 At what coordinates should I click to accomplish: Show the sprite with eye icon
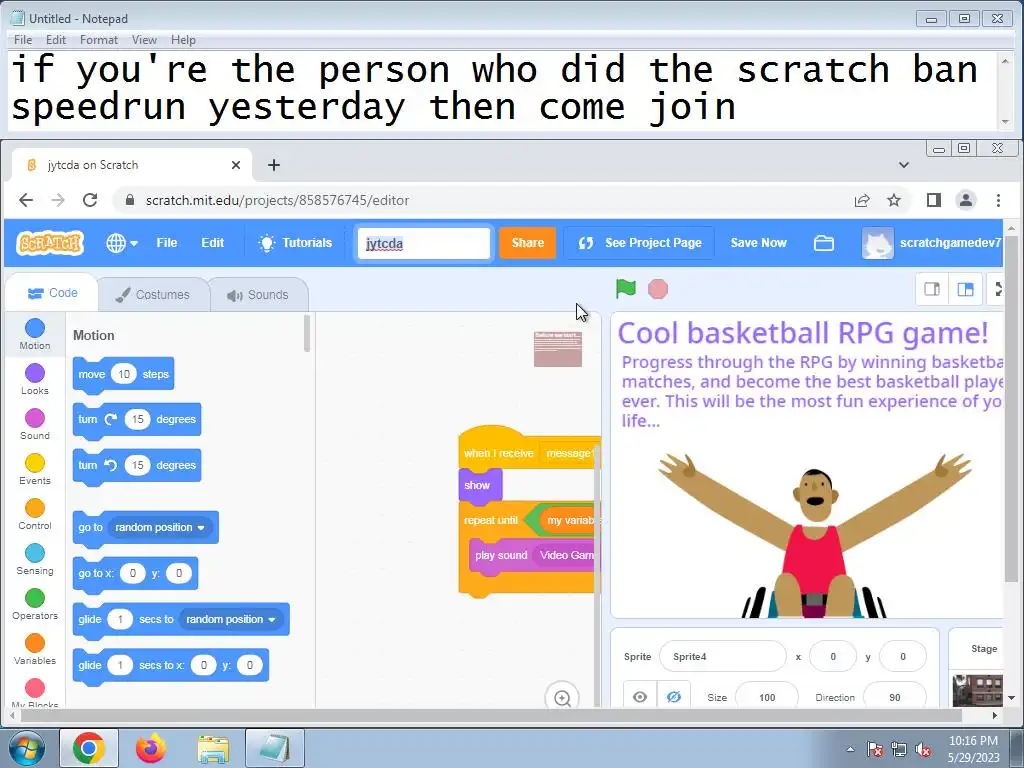[x=640, y=697]
